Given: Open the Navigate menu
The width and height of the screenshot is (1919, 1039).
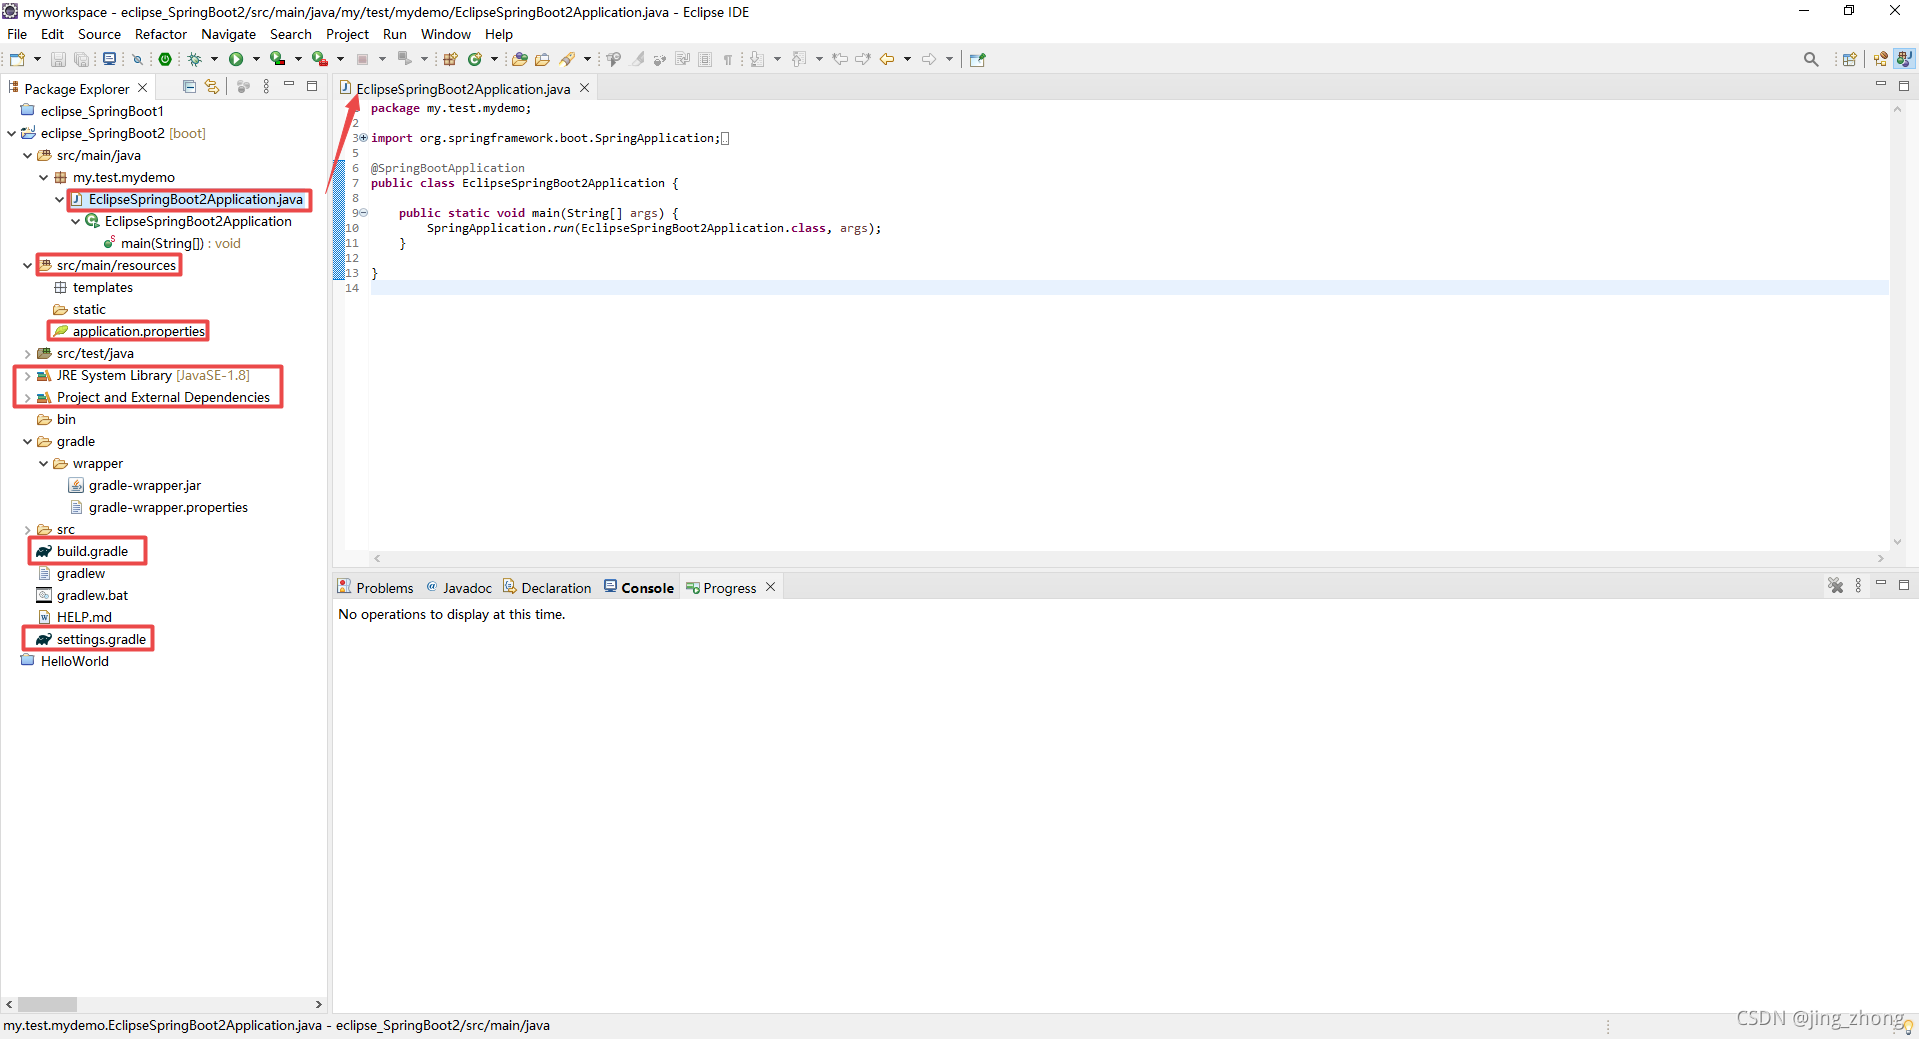Looking at the screenshot, I should coord(228,34).
